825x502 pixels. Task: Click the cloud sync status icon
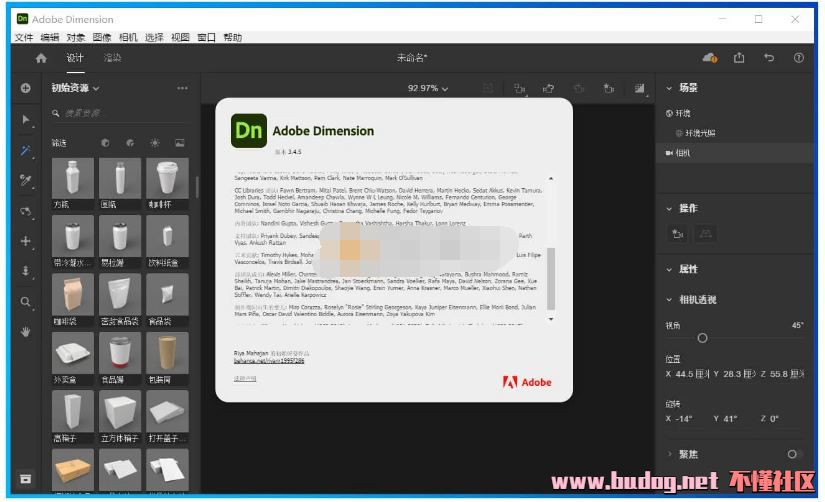(710, 58)
